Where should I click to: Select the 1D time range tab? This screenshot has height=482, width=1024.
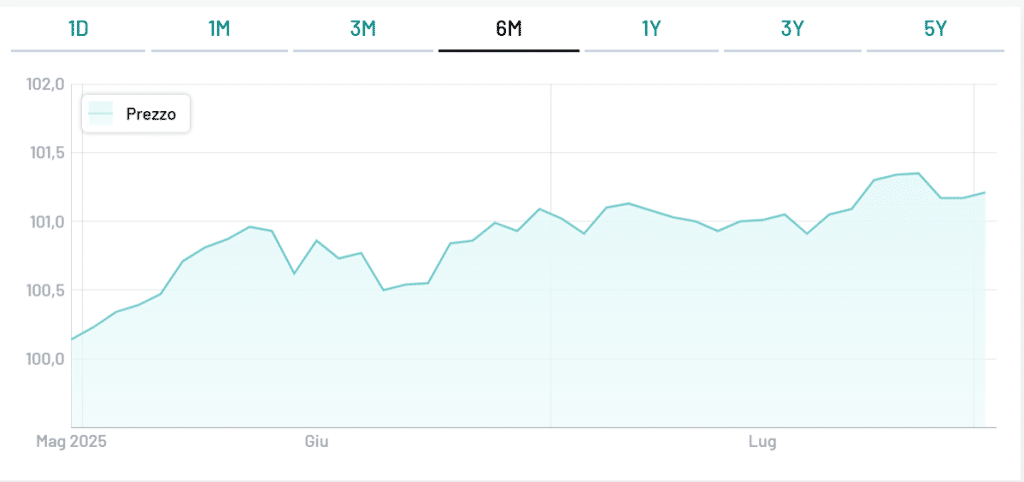[x=78, y=29]
